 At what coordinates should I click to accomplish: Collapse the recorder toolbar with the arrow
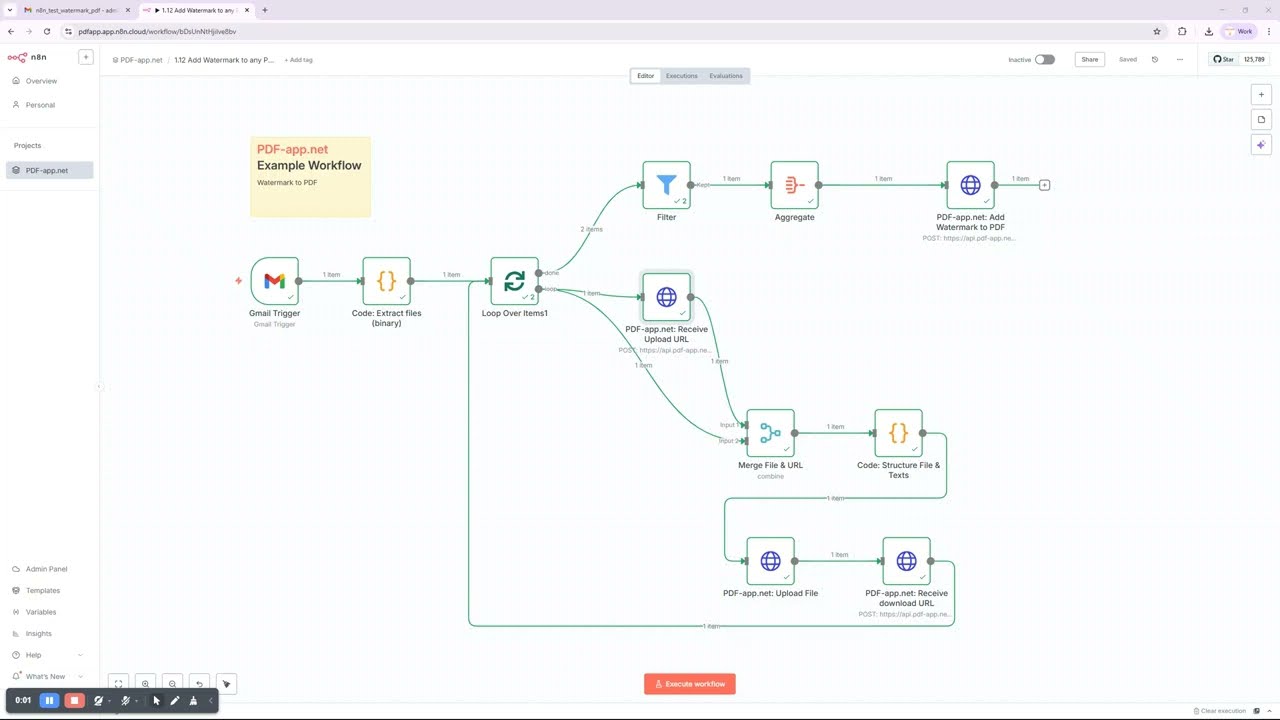210,700
